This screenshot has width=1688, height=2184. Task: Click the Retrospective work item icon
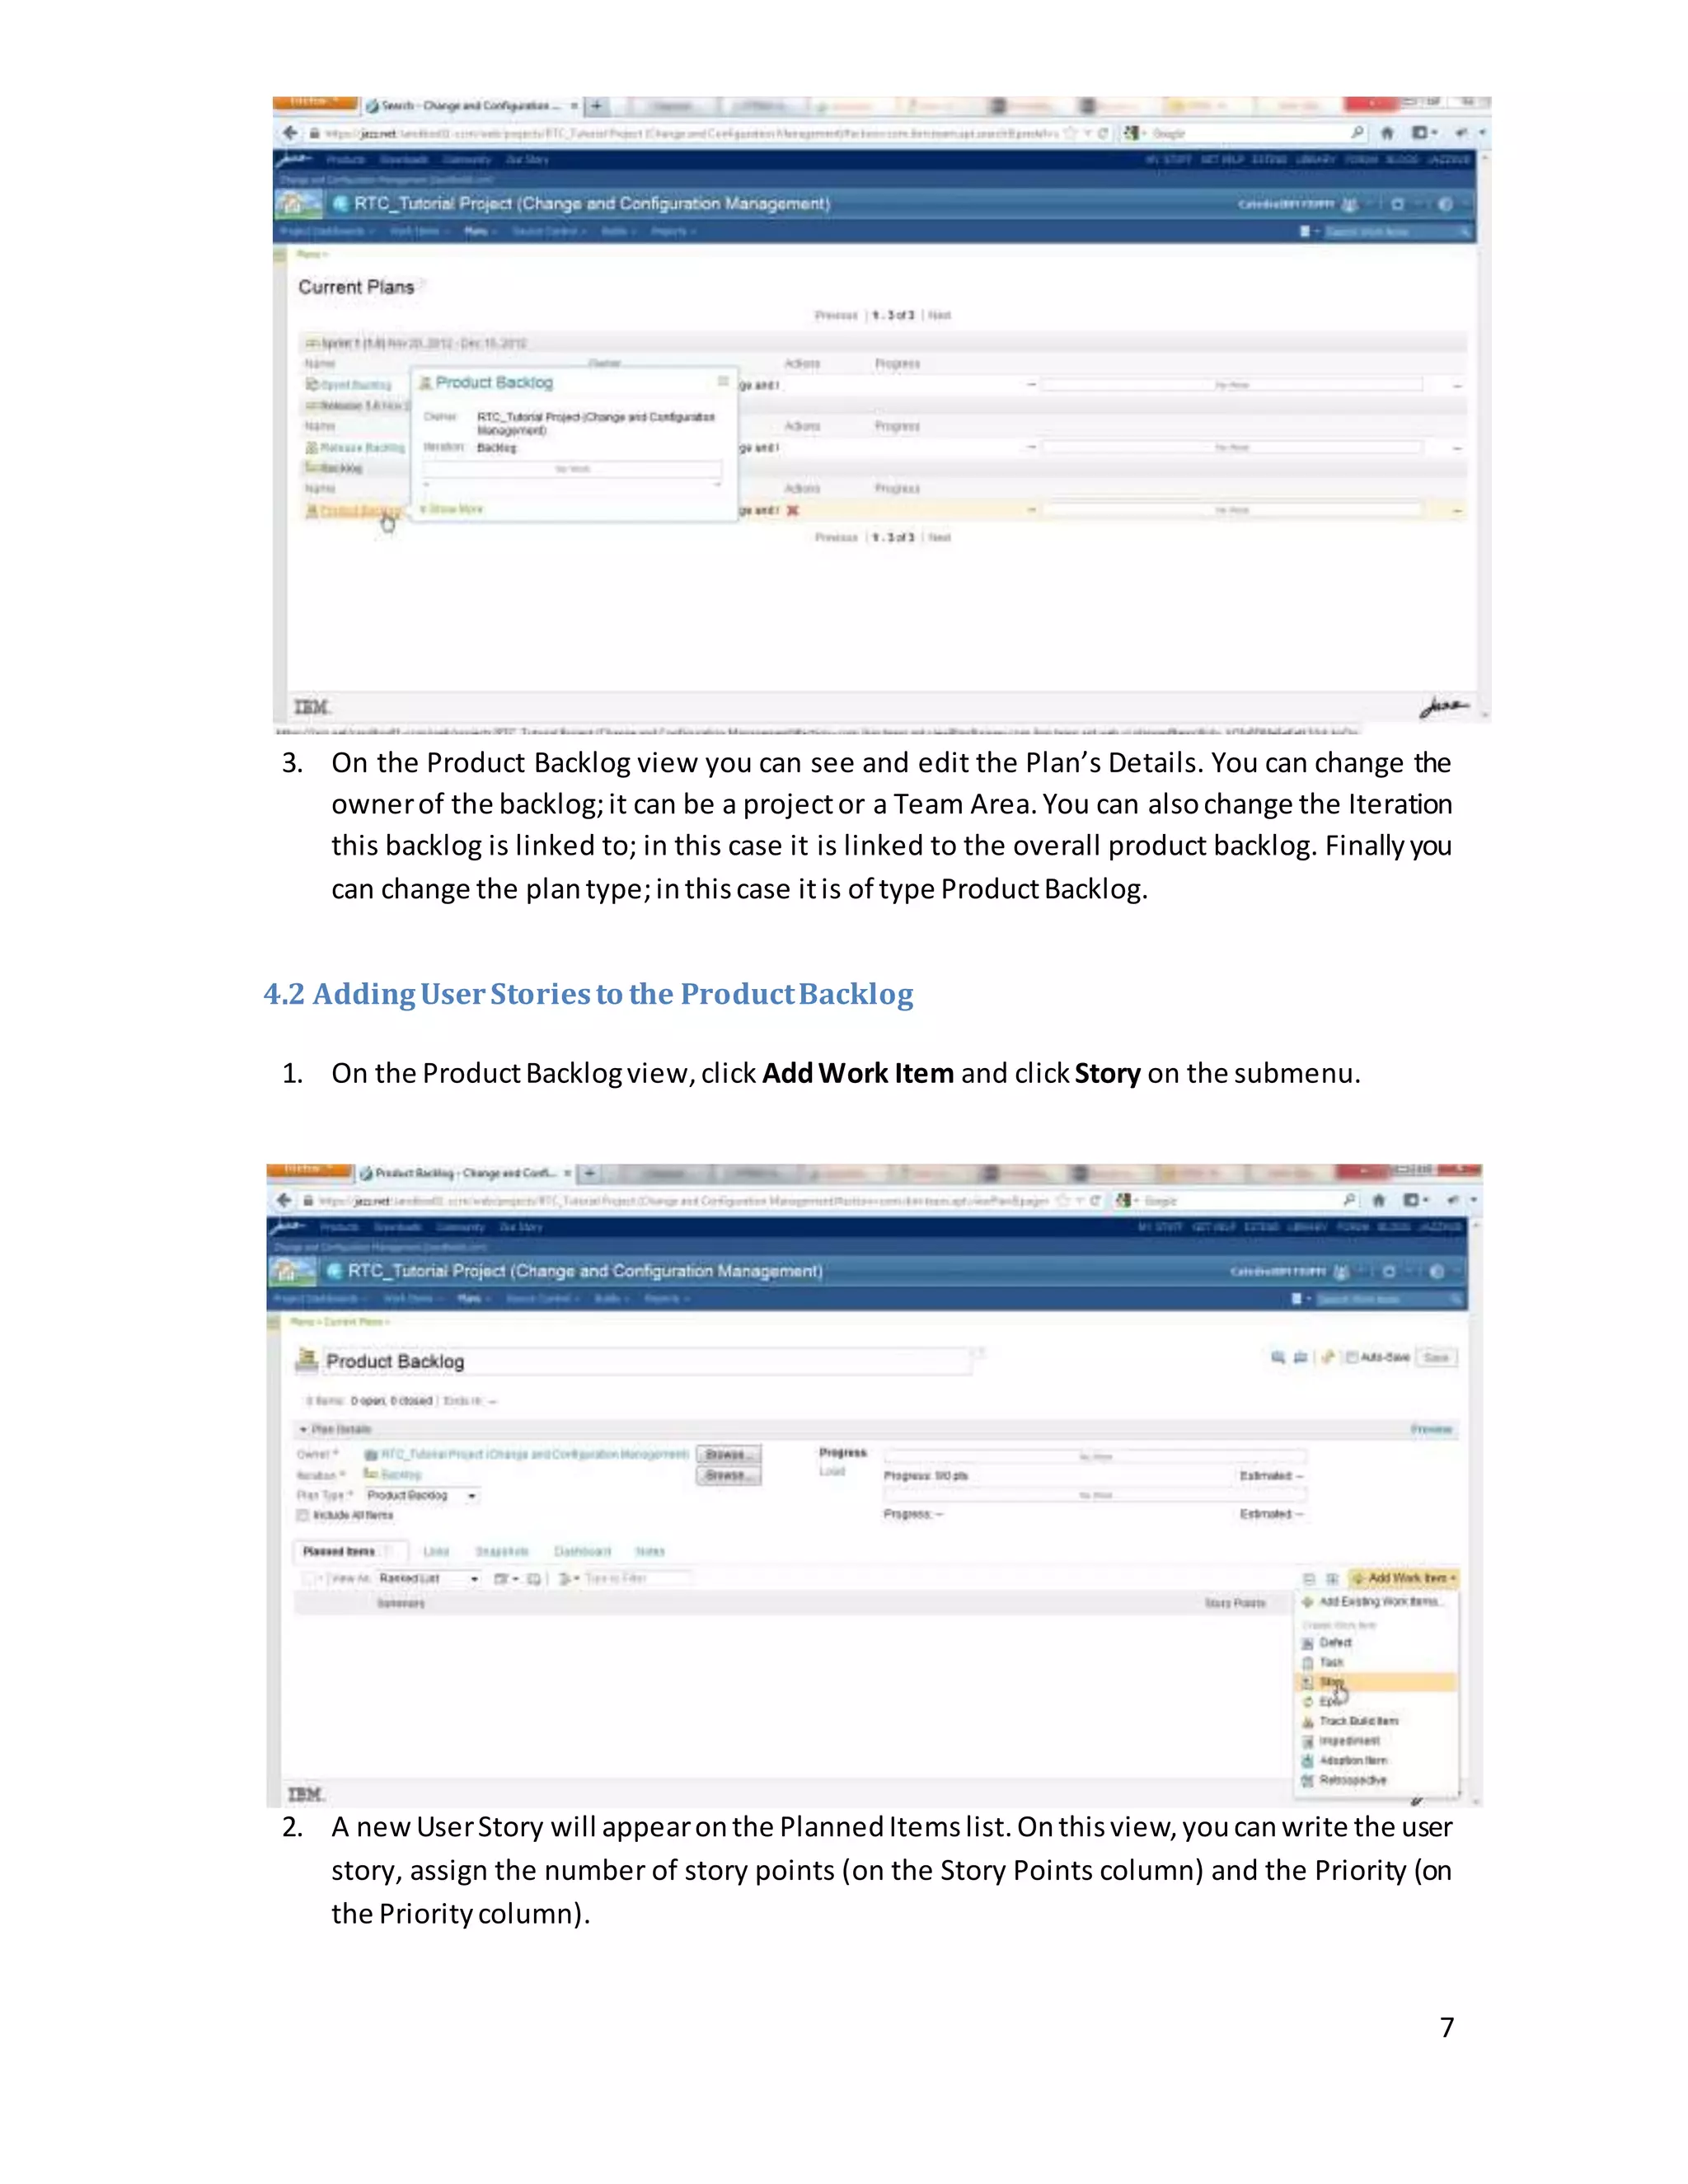1307,1781
